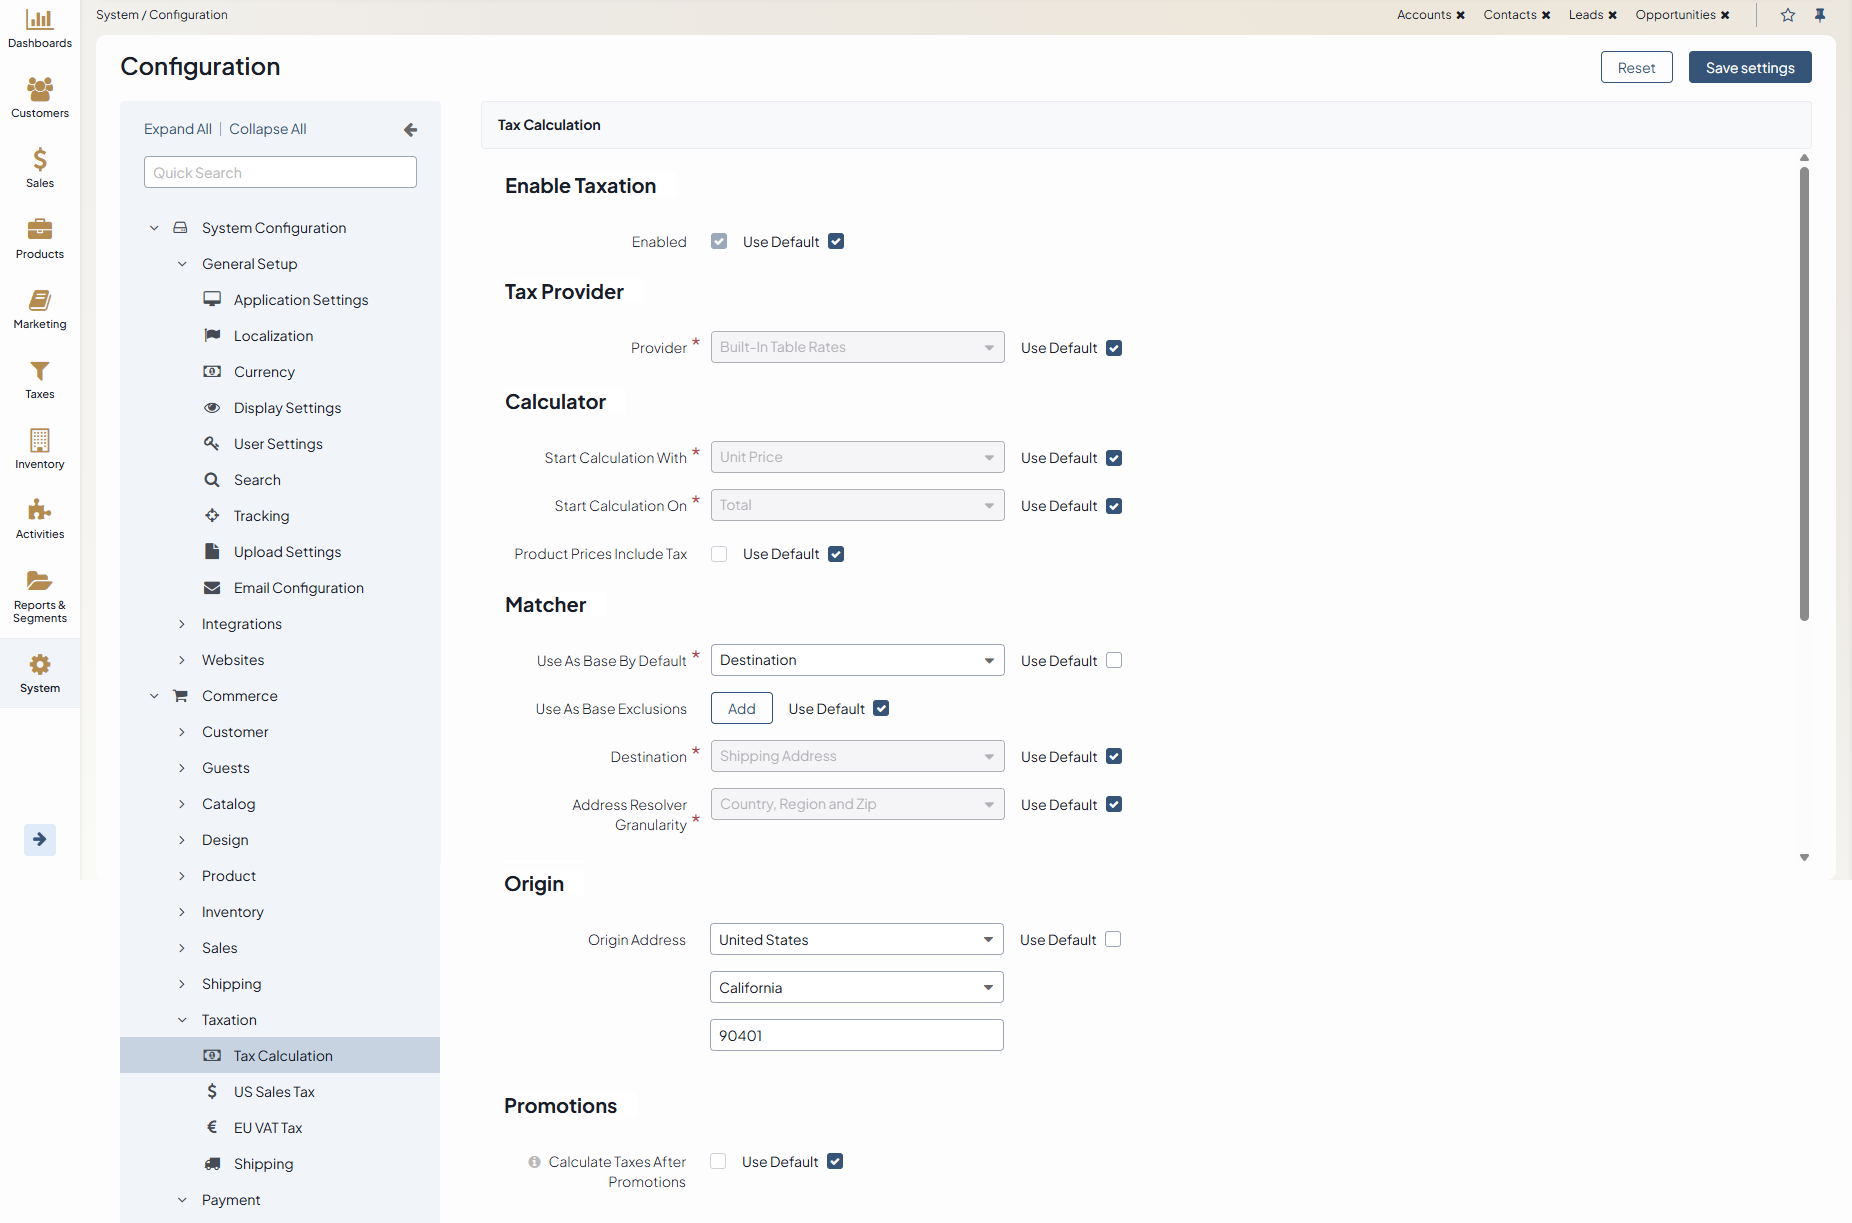
Task: Open the Taxes funnel icon
Action: [40, 372]
